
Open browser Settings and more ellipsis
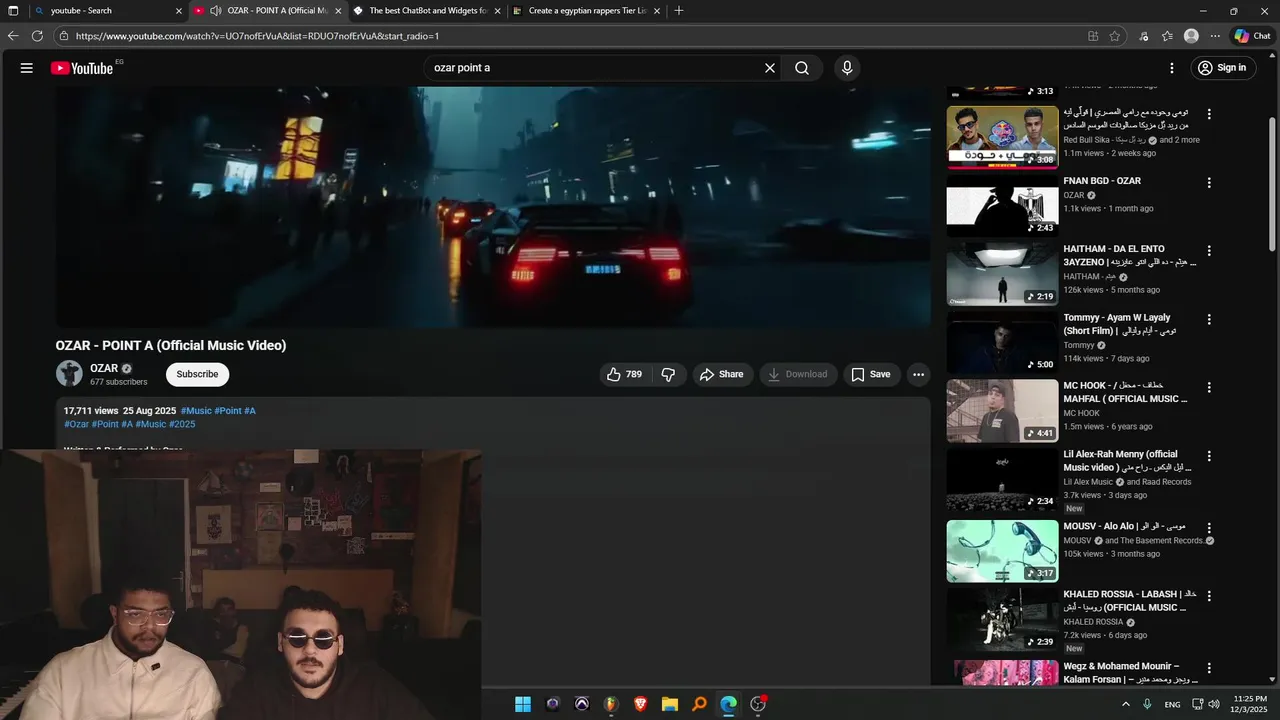click(1215, 36)
